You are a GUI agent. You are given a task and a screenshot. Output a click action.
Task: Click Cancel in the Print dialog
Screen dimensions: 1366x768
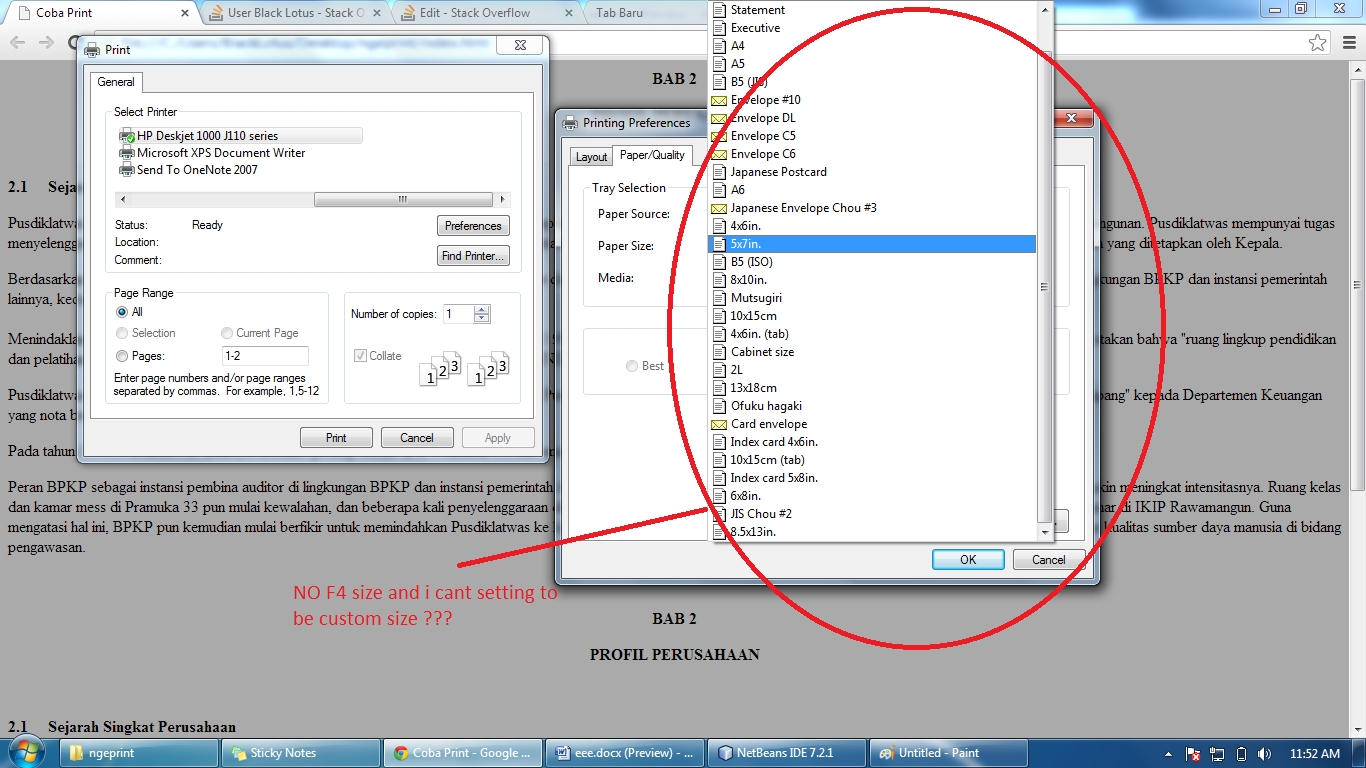pyautogui.click(x=417, y=438)
